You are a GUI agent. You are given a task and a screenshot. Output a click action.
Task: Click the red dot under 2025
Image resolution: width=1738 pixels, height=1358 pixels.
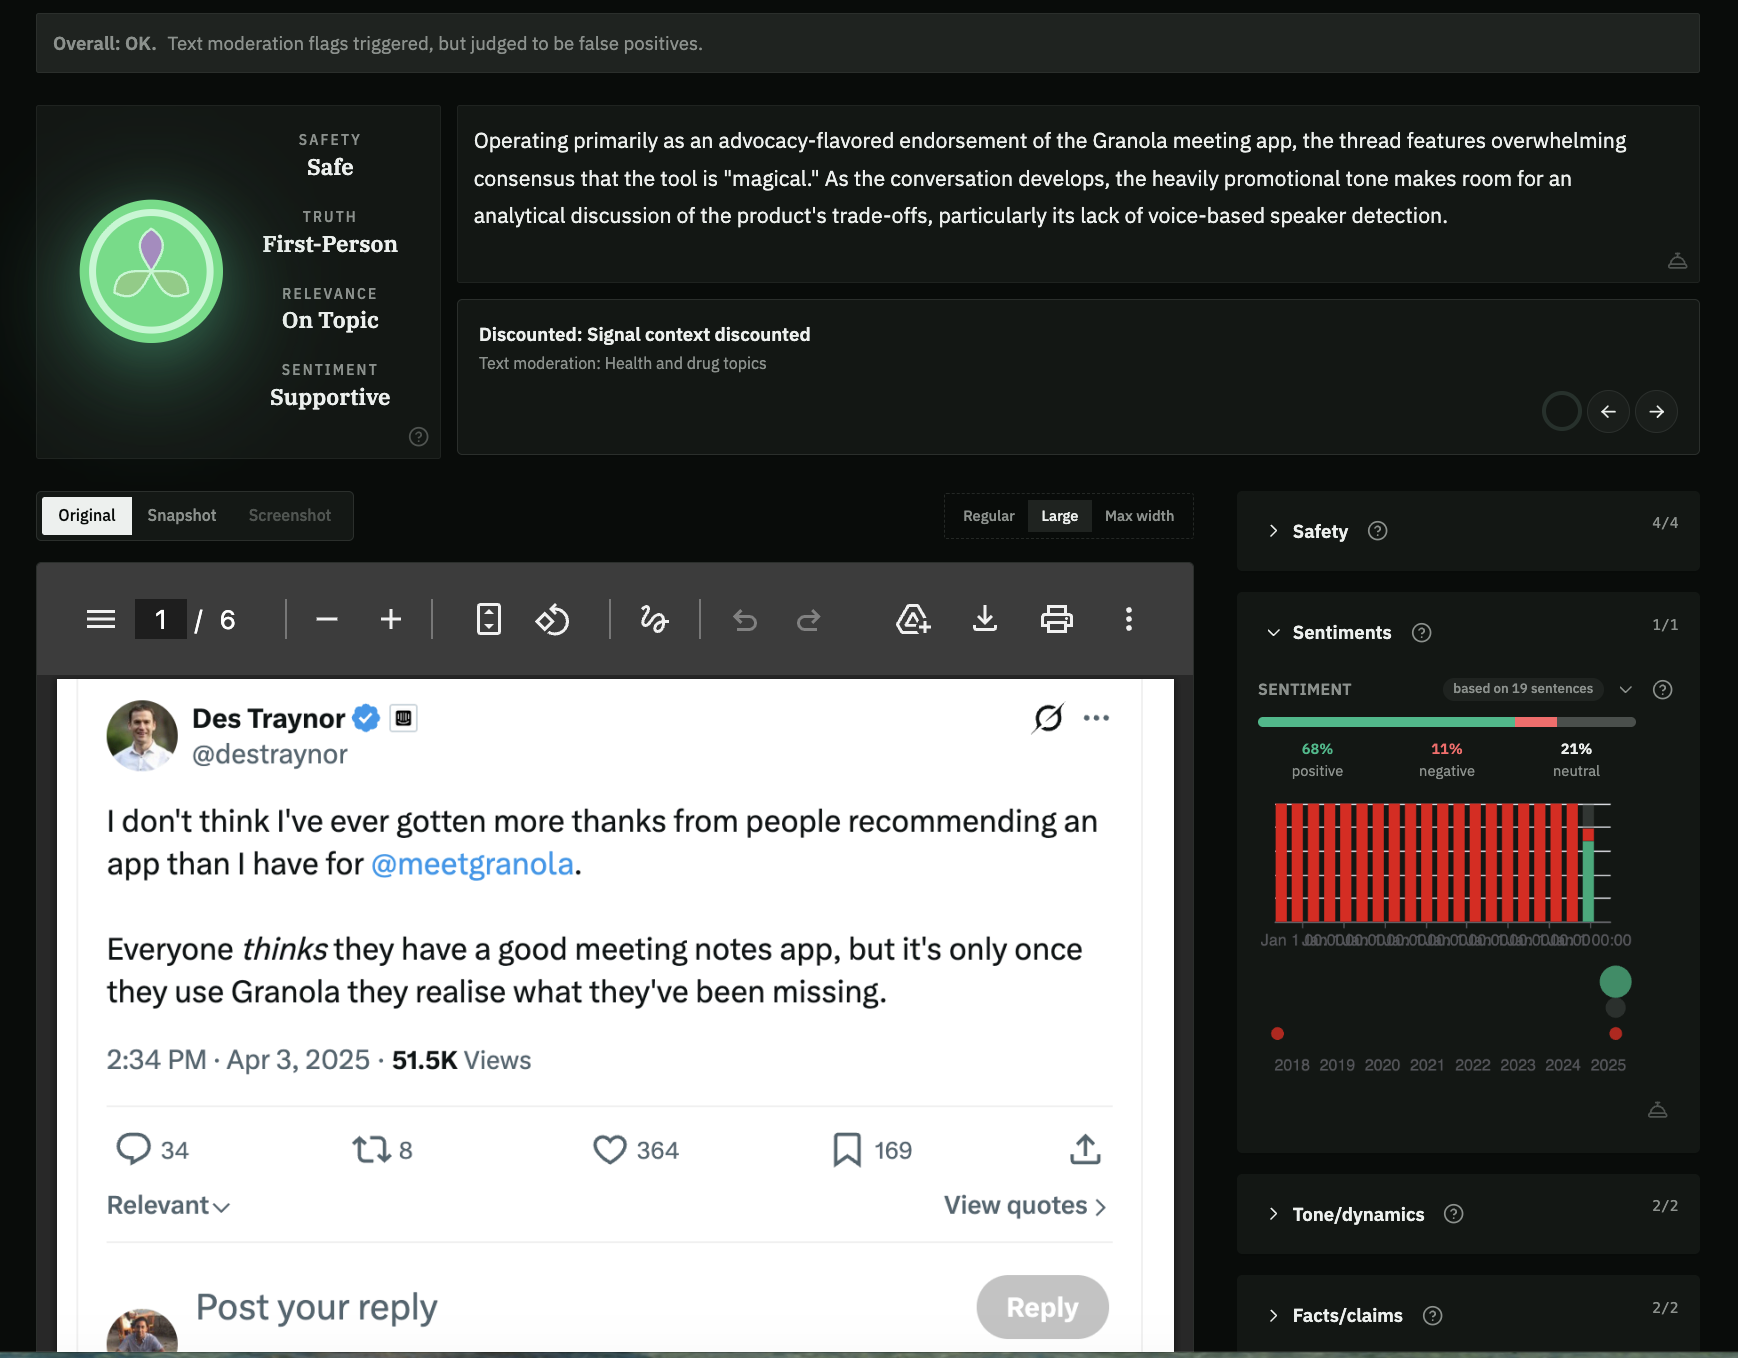click(1615, 1034)
